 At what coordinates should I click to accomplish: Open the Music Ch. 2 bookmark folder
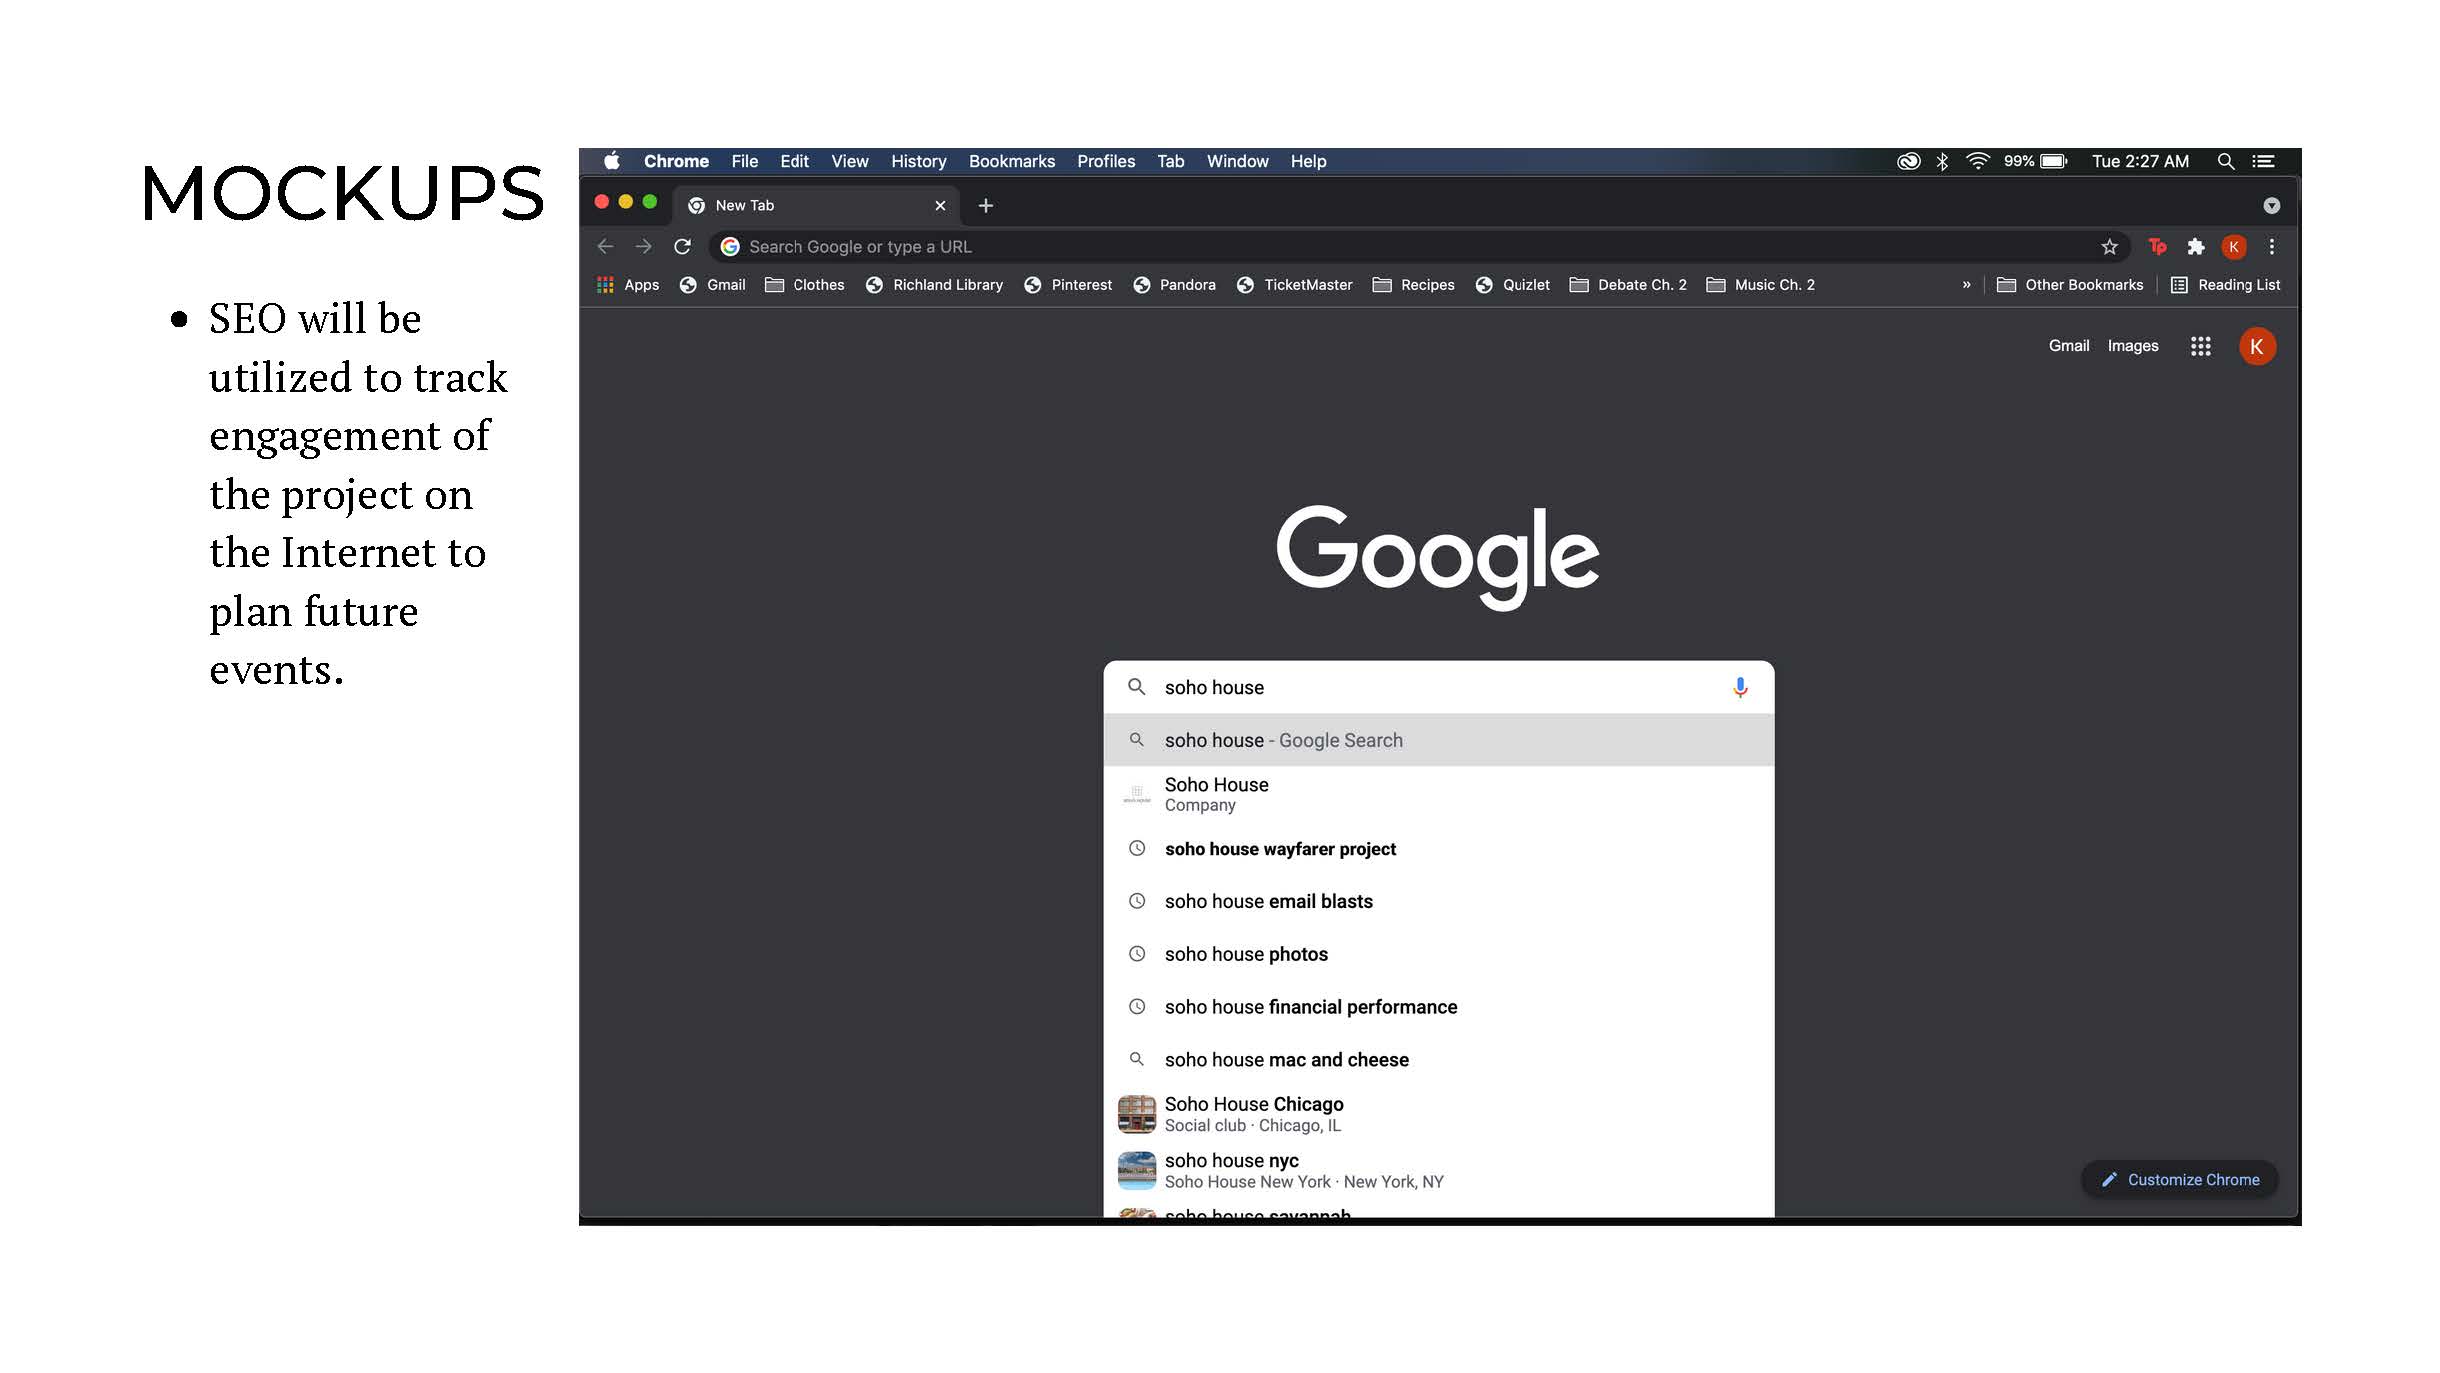coord(1760,285)
